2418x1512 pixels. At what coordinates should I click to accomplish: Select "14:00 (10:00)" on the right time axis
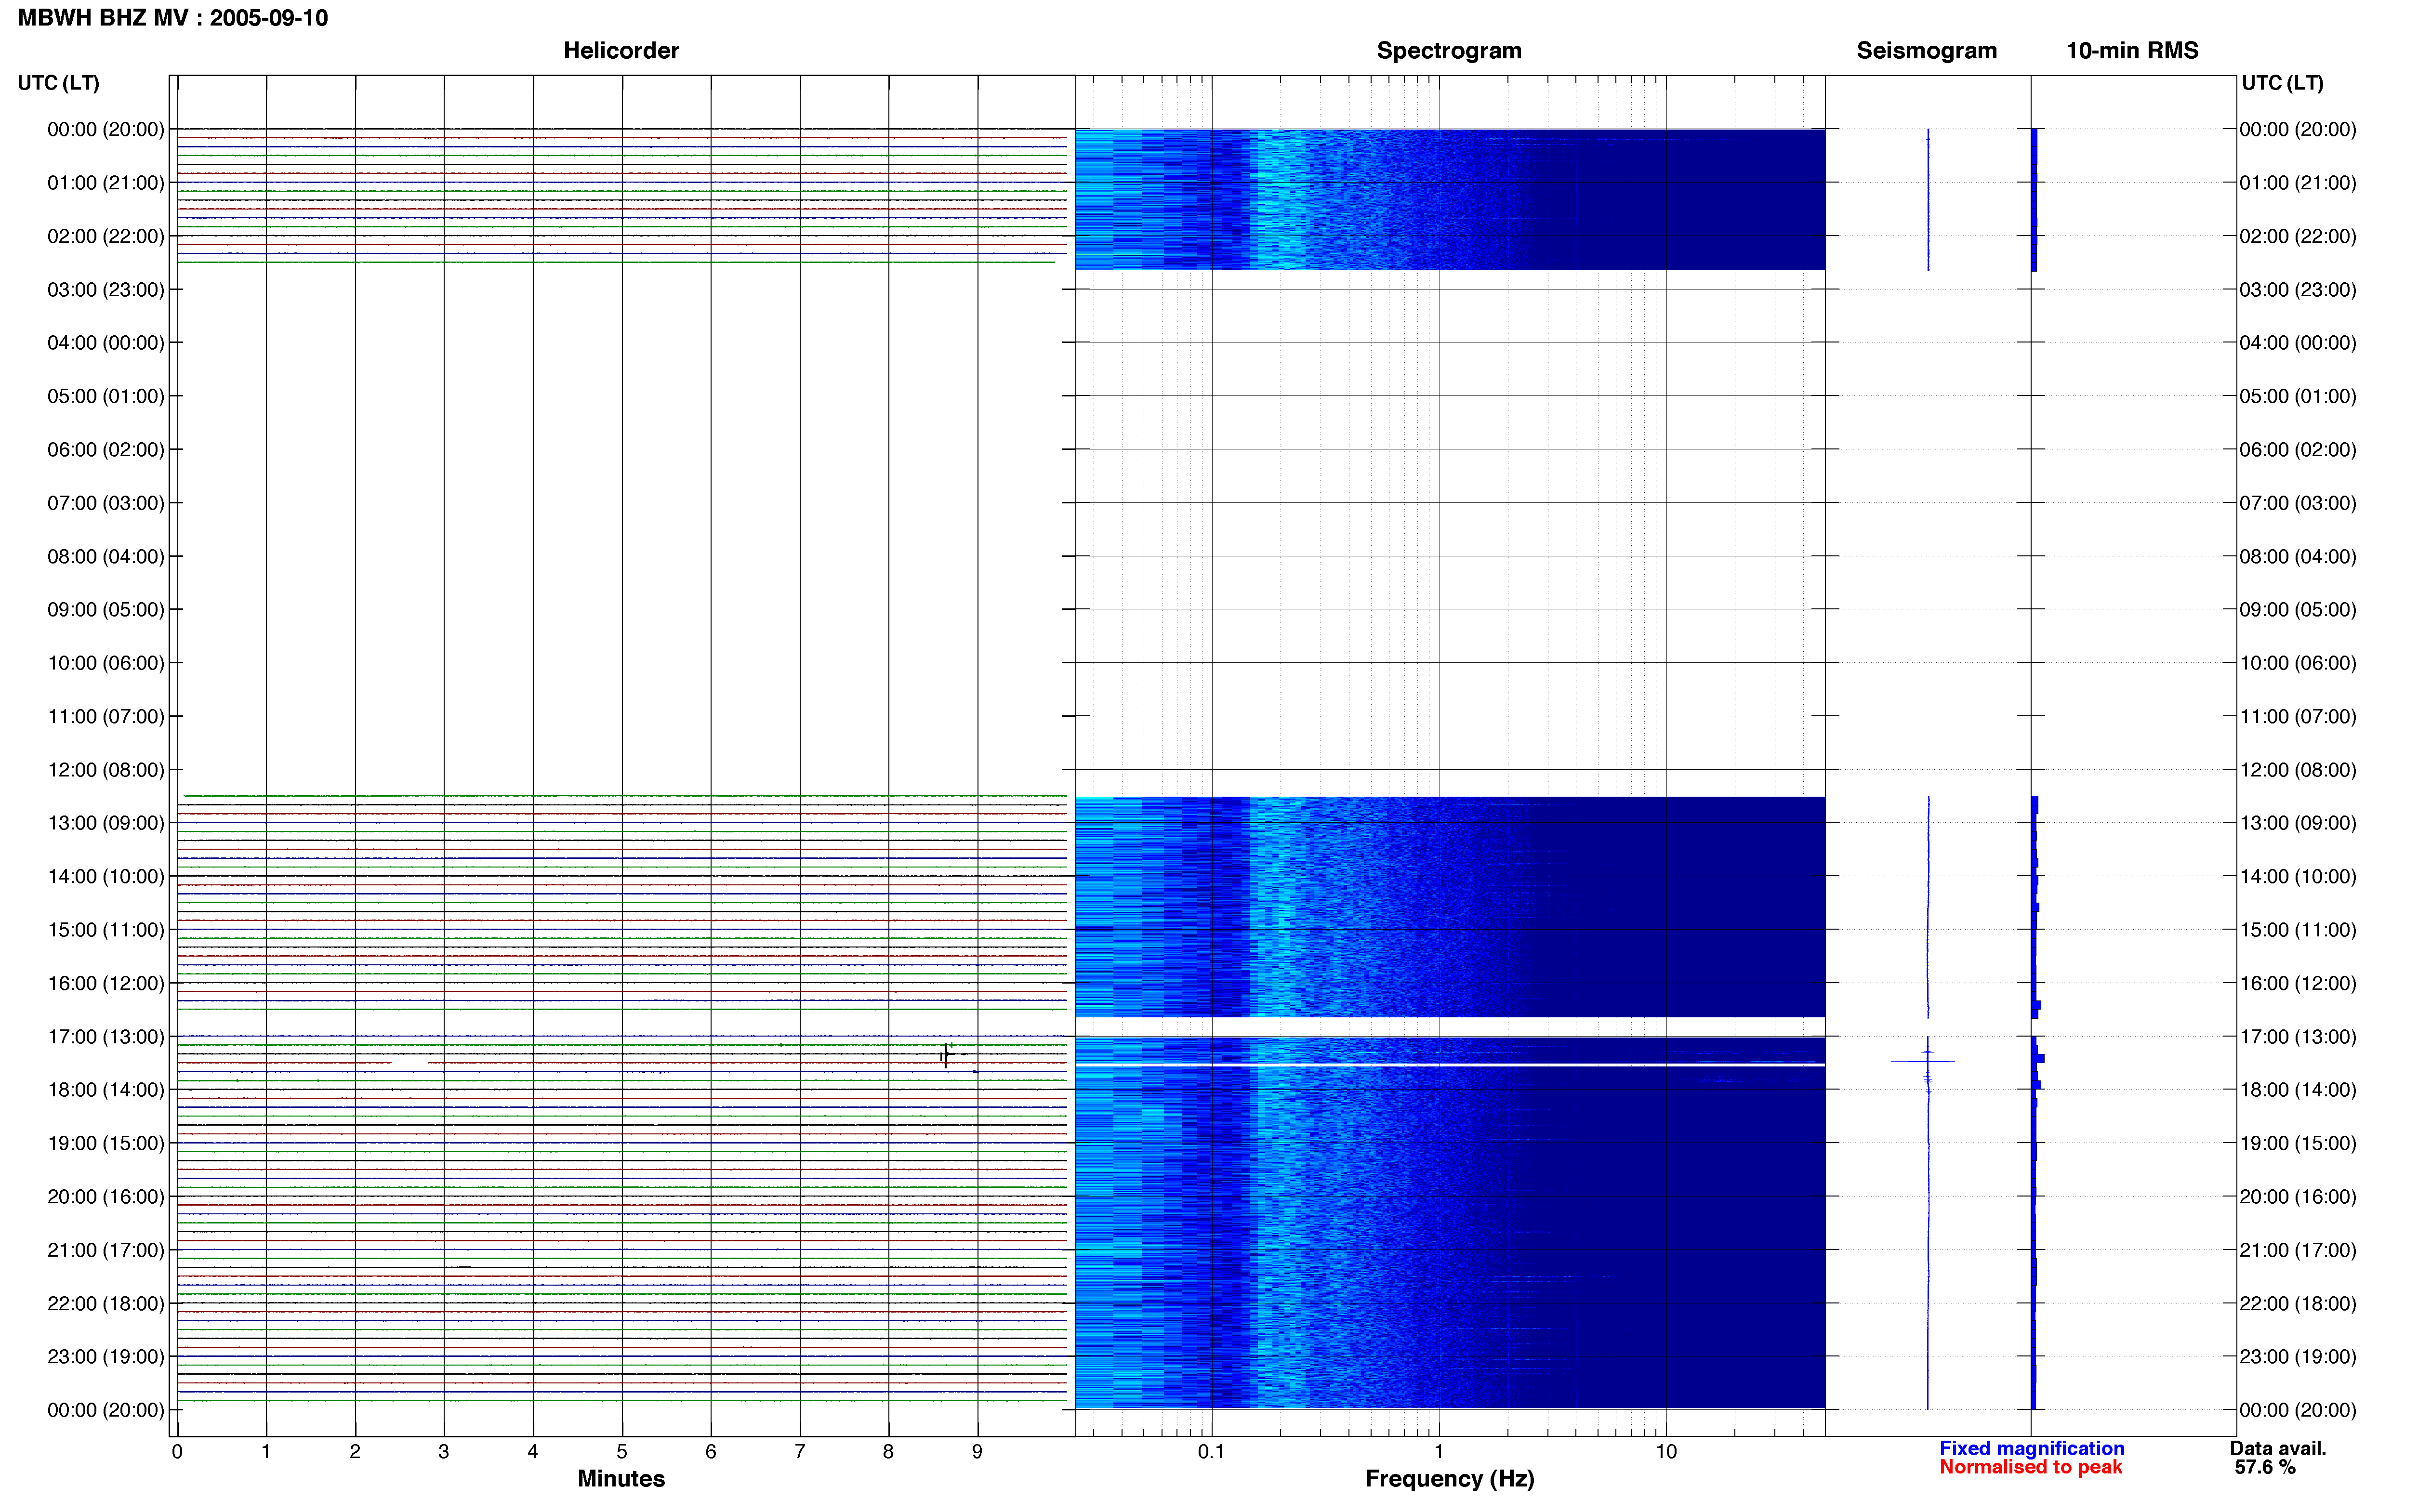[2298, 876]
